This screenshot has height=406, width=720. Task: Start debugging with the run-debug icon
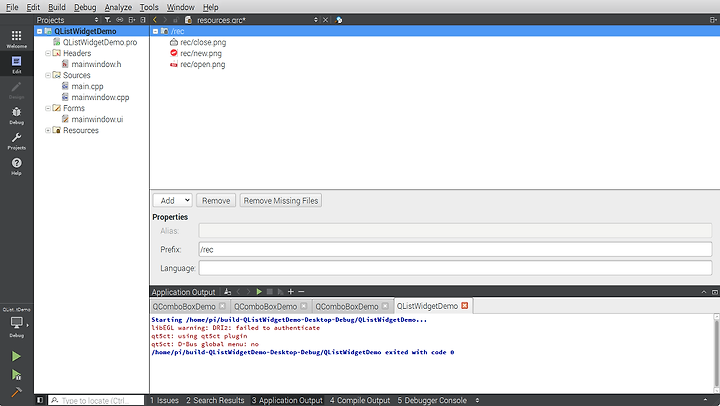pyautogui.click(x=16, y=375)
